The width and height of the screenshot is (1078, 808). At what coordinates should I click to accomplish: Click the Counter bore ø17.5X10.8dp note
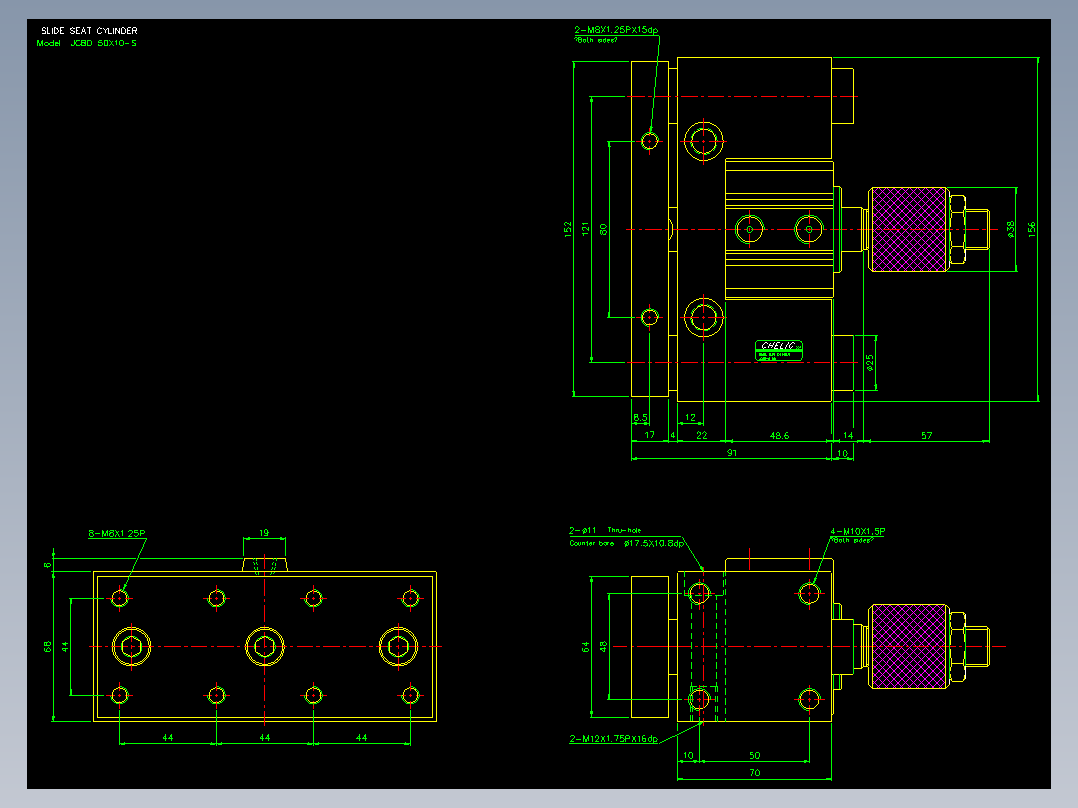(626, 543)
